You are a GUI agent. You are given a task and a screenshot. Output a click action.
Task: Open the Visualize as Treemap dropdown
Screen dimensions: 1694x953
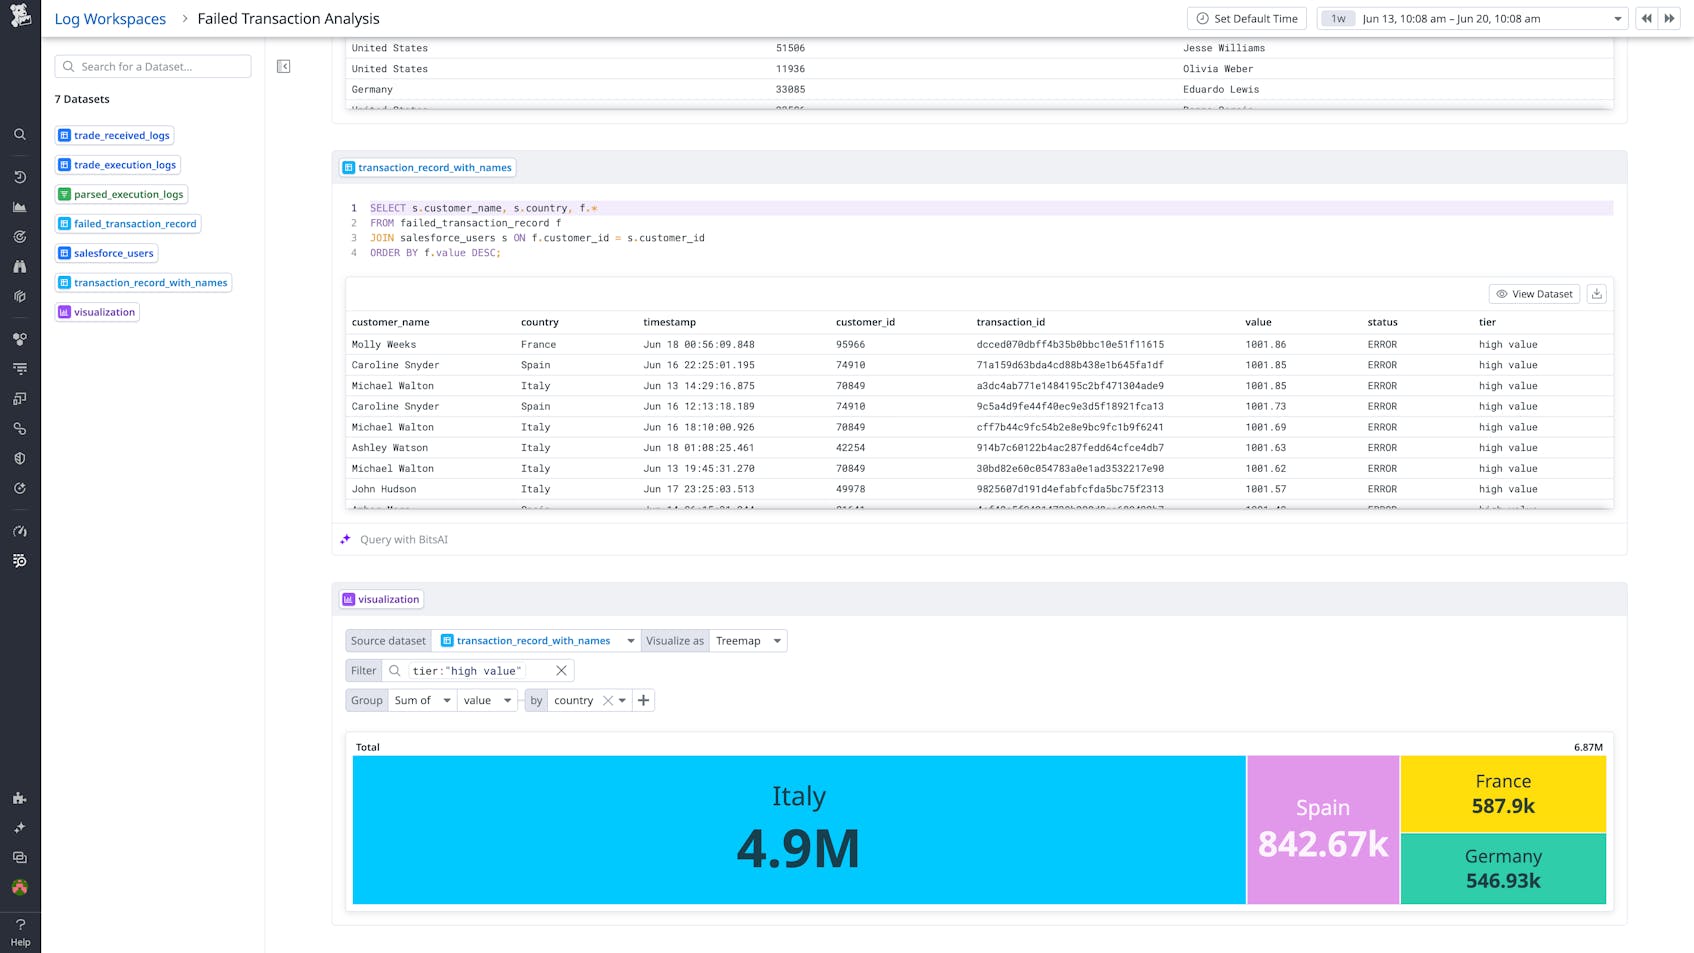point(747,640)
